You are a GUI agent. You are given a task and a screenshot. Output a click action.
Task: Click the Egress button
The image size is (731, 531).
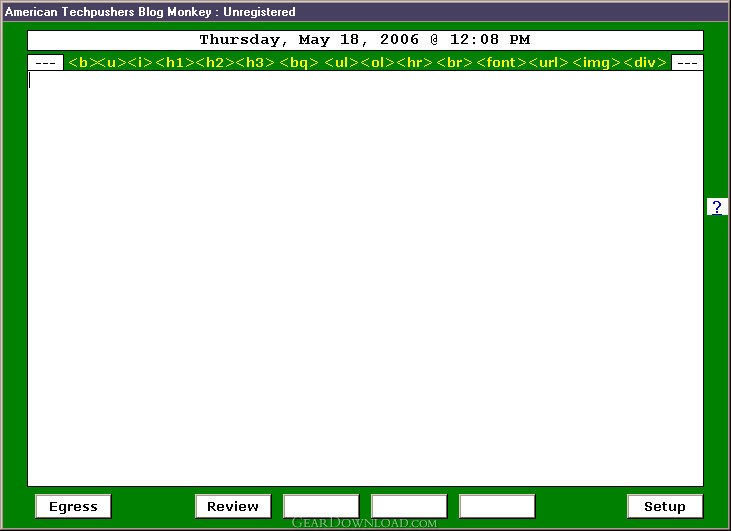pos(73,506)
